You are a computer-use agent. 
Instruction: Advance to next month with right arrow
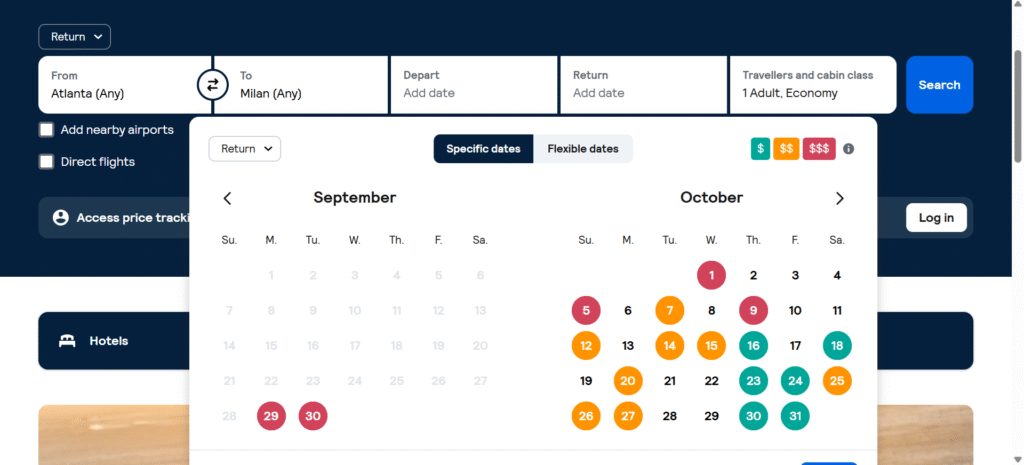point(840,198)
